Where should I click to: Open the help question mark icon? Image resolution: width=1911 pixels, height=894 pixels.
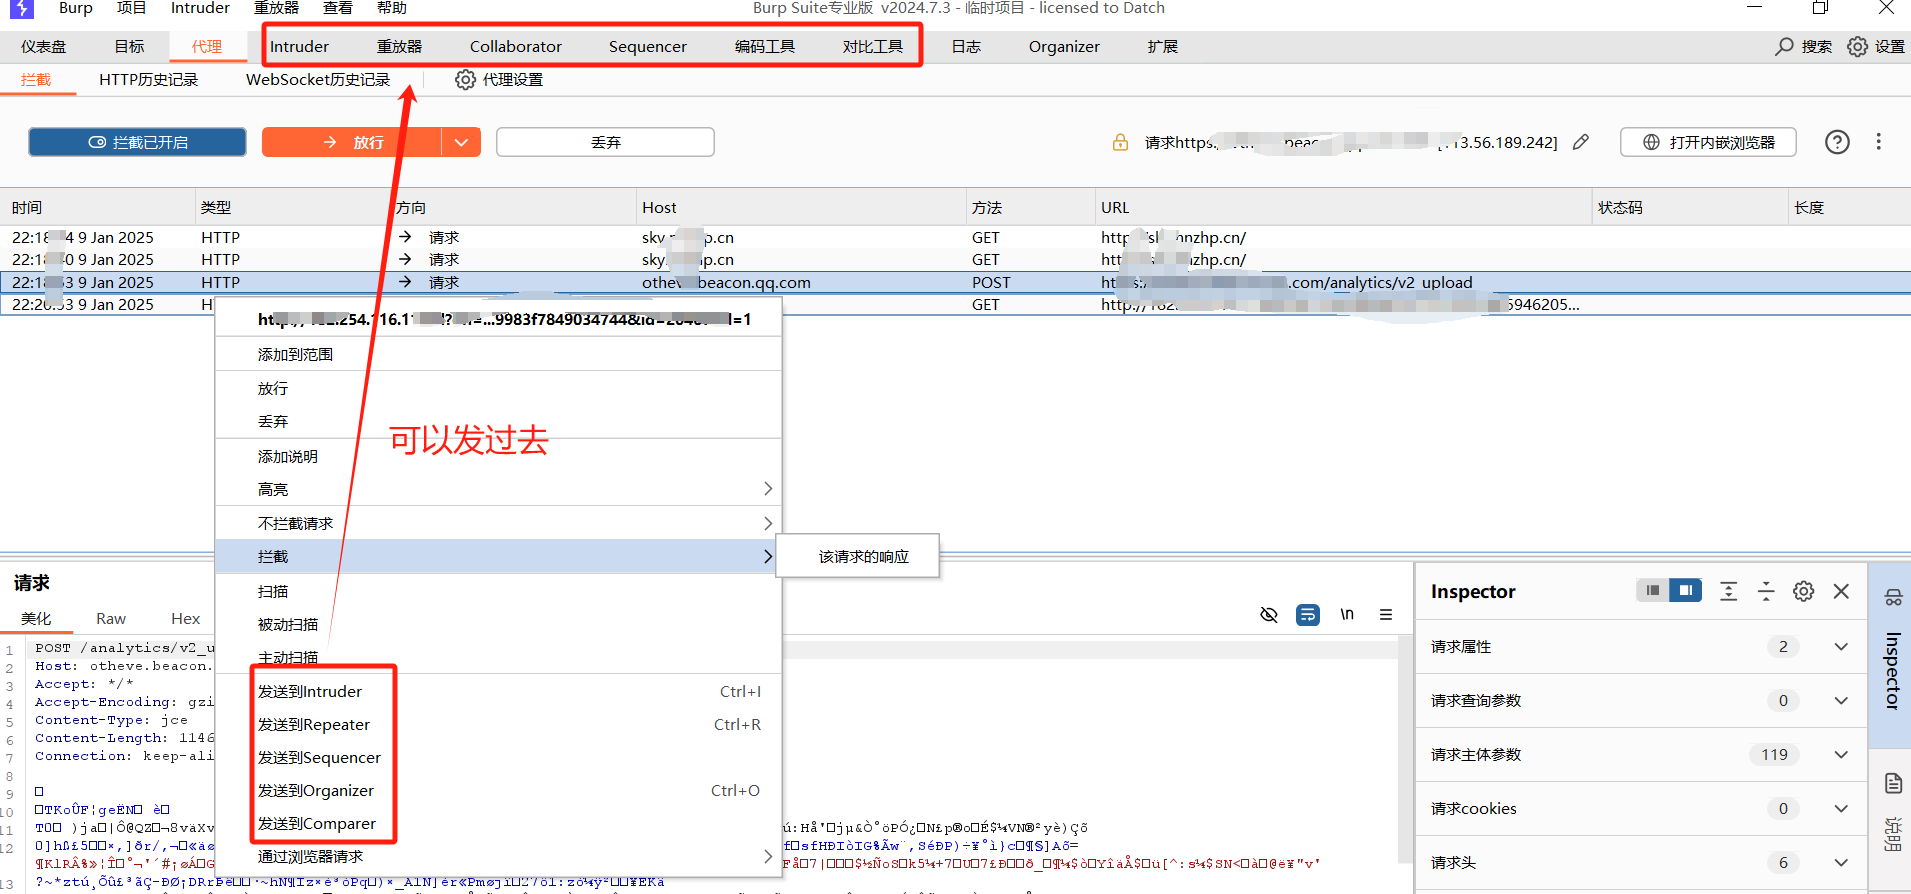[x=1837, y=142]
